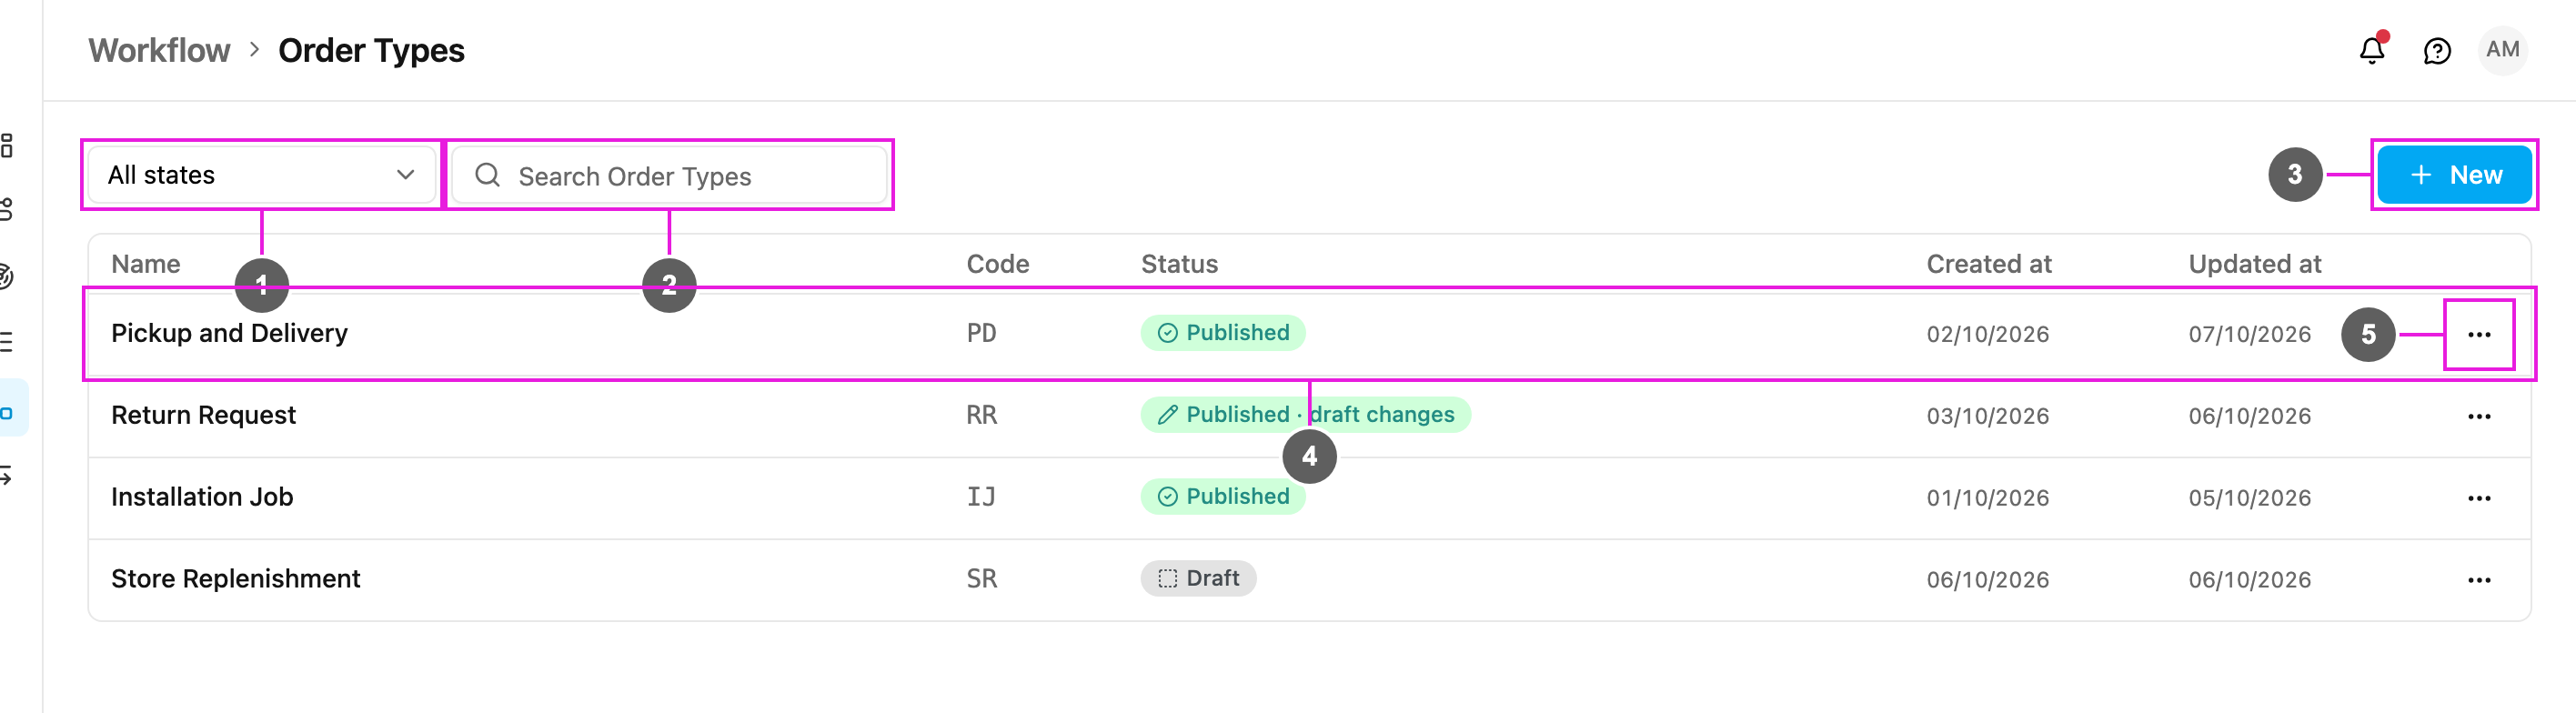
Task: Open more options for Store Replenishment
Action: 2478,580
